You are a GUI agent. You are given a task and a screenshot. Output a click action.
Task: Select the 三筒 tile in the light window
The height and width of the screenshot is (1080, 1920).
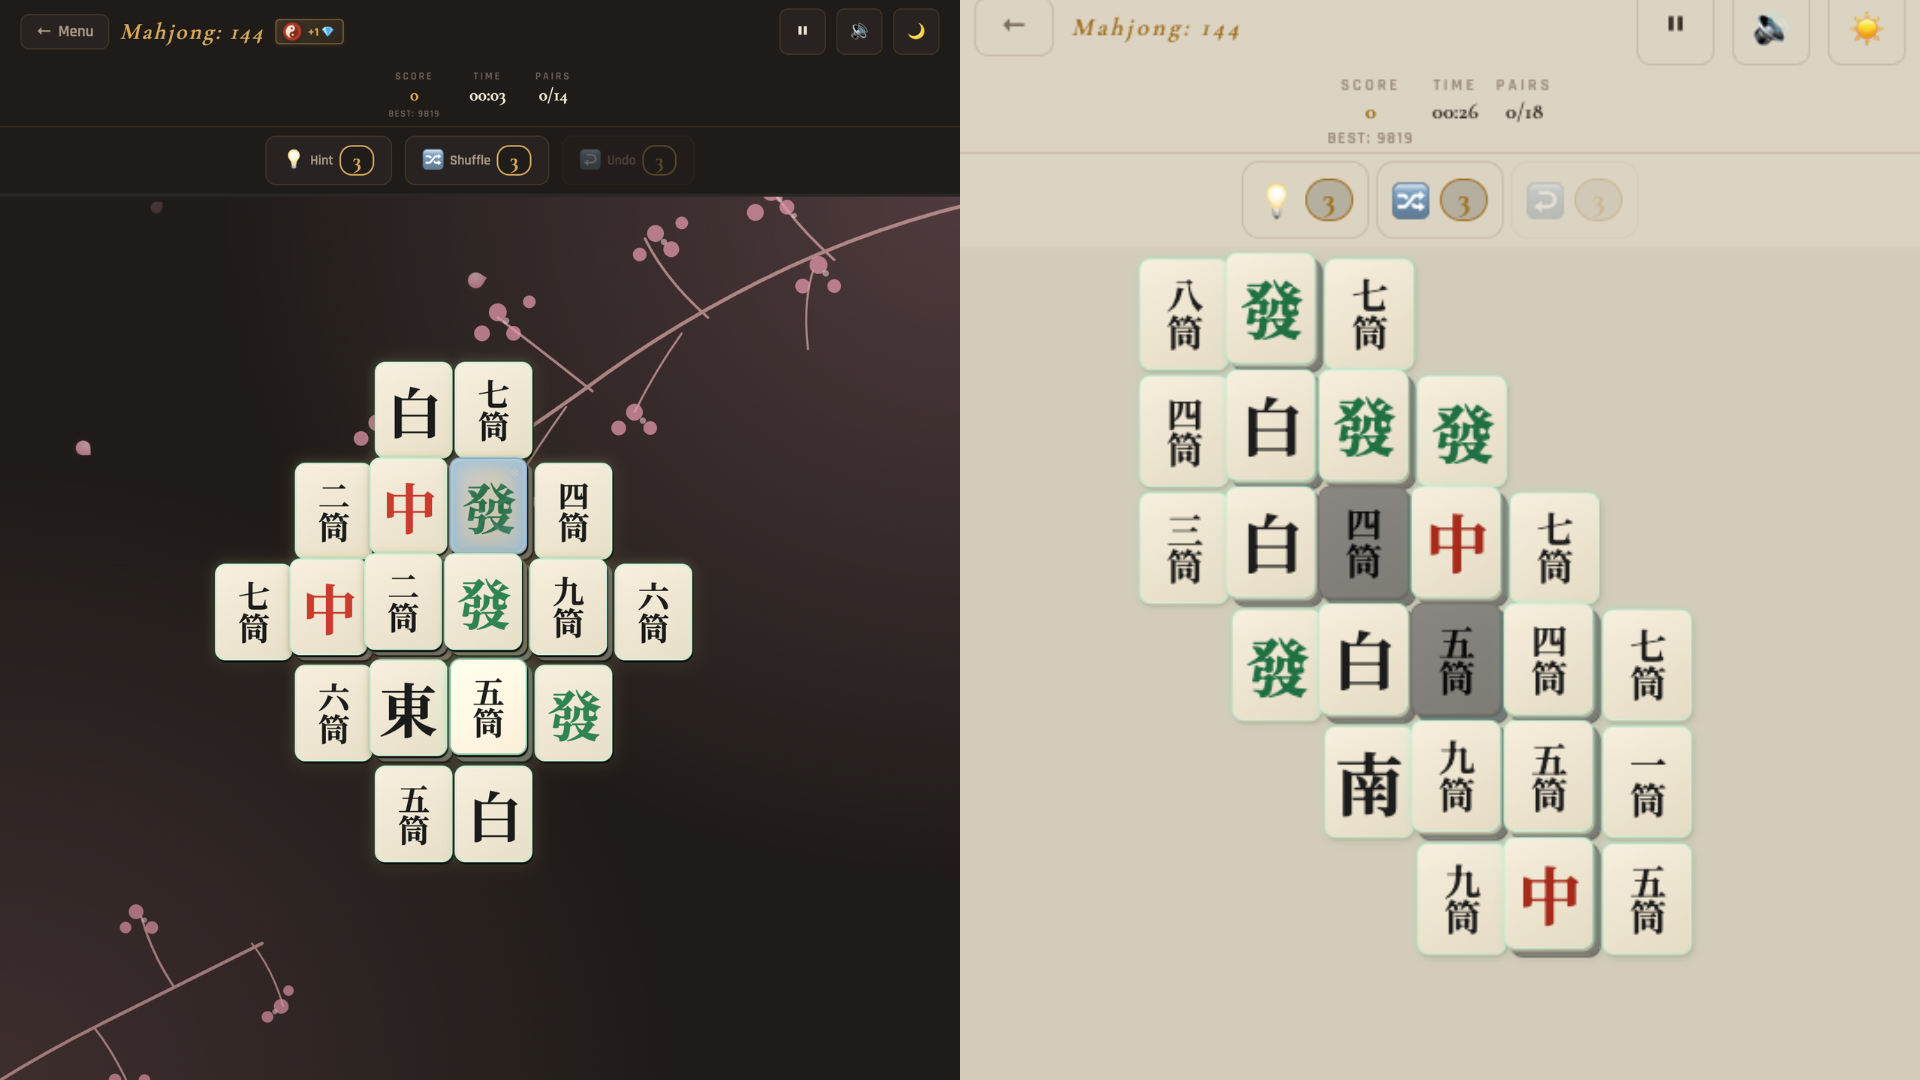[x=1184, y=549]
